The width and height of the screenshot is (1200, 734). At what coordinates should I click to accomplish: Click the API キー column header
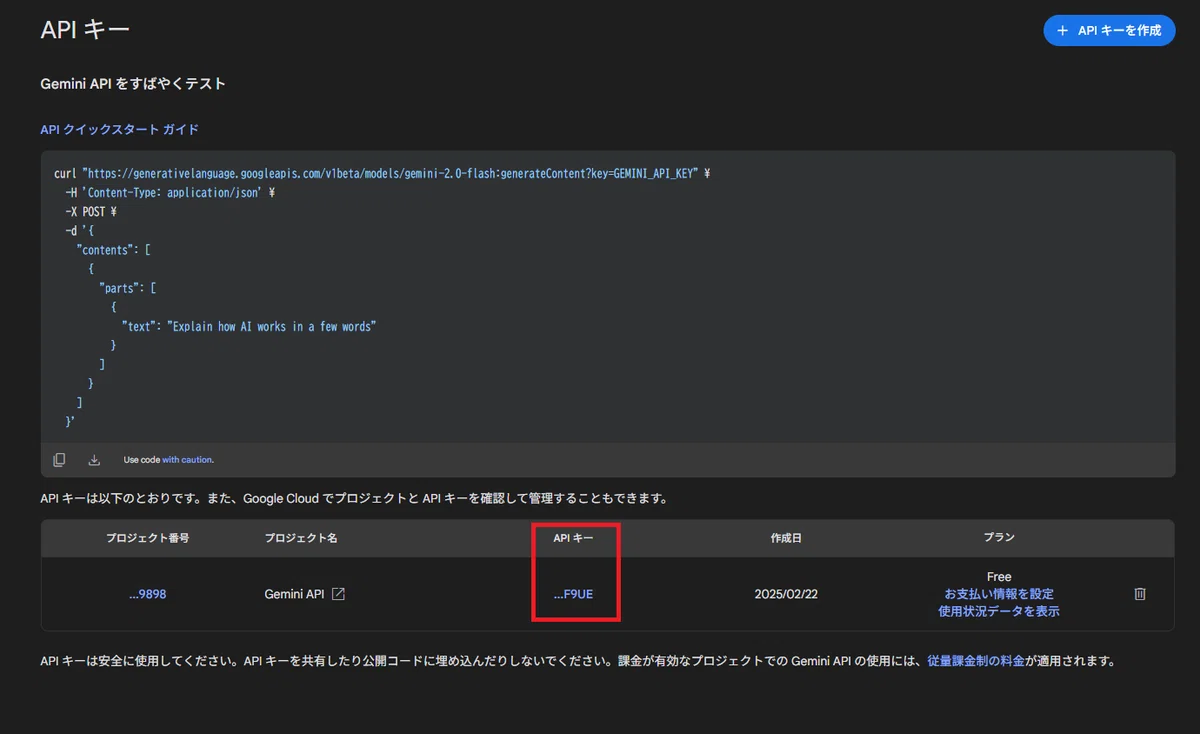573,538
